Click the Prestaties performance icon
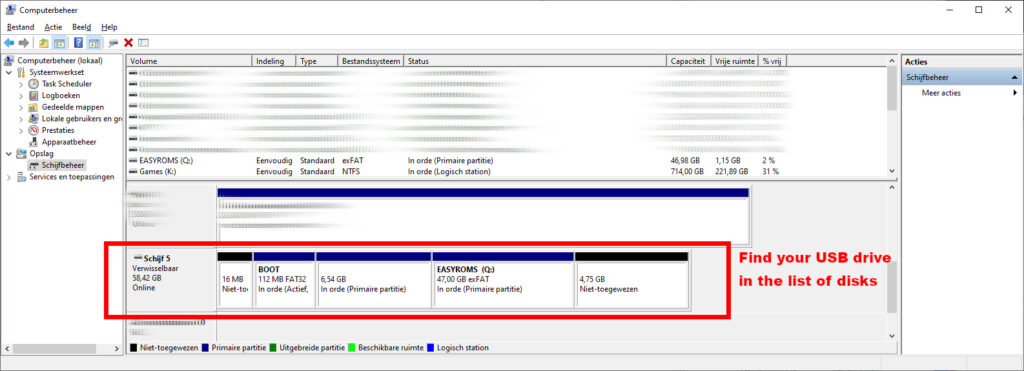Screen dimensions: 1024x371 tap(34, 130)
